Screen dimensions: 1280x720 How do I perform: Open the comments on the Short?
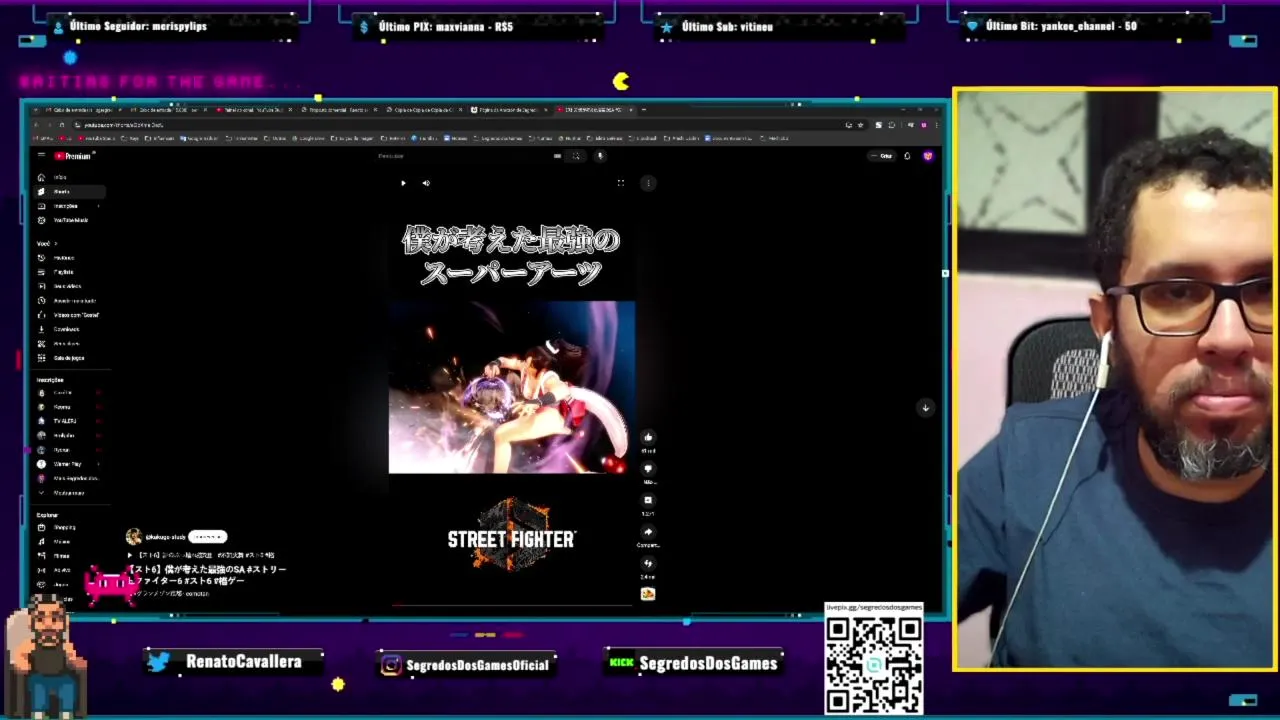pos(648,500)
